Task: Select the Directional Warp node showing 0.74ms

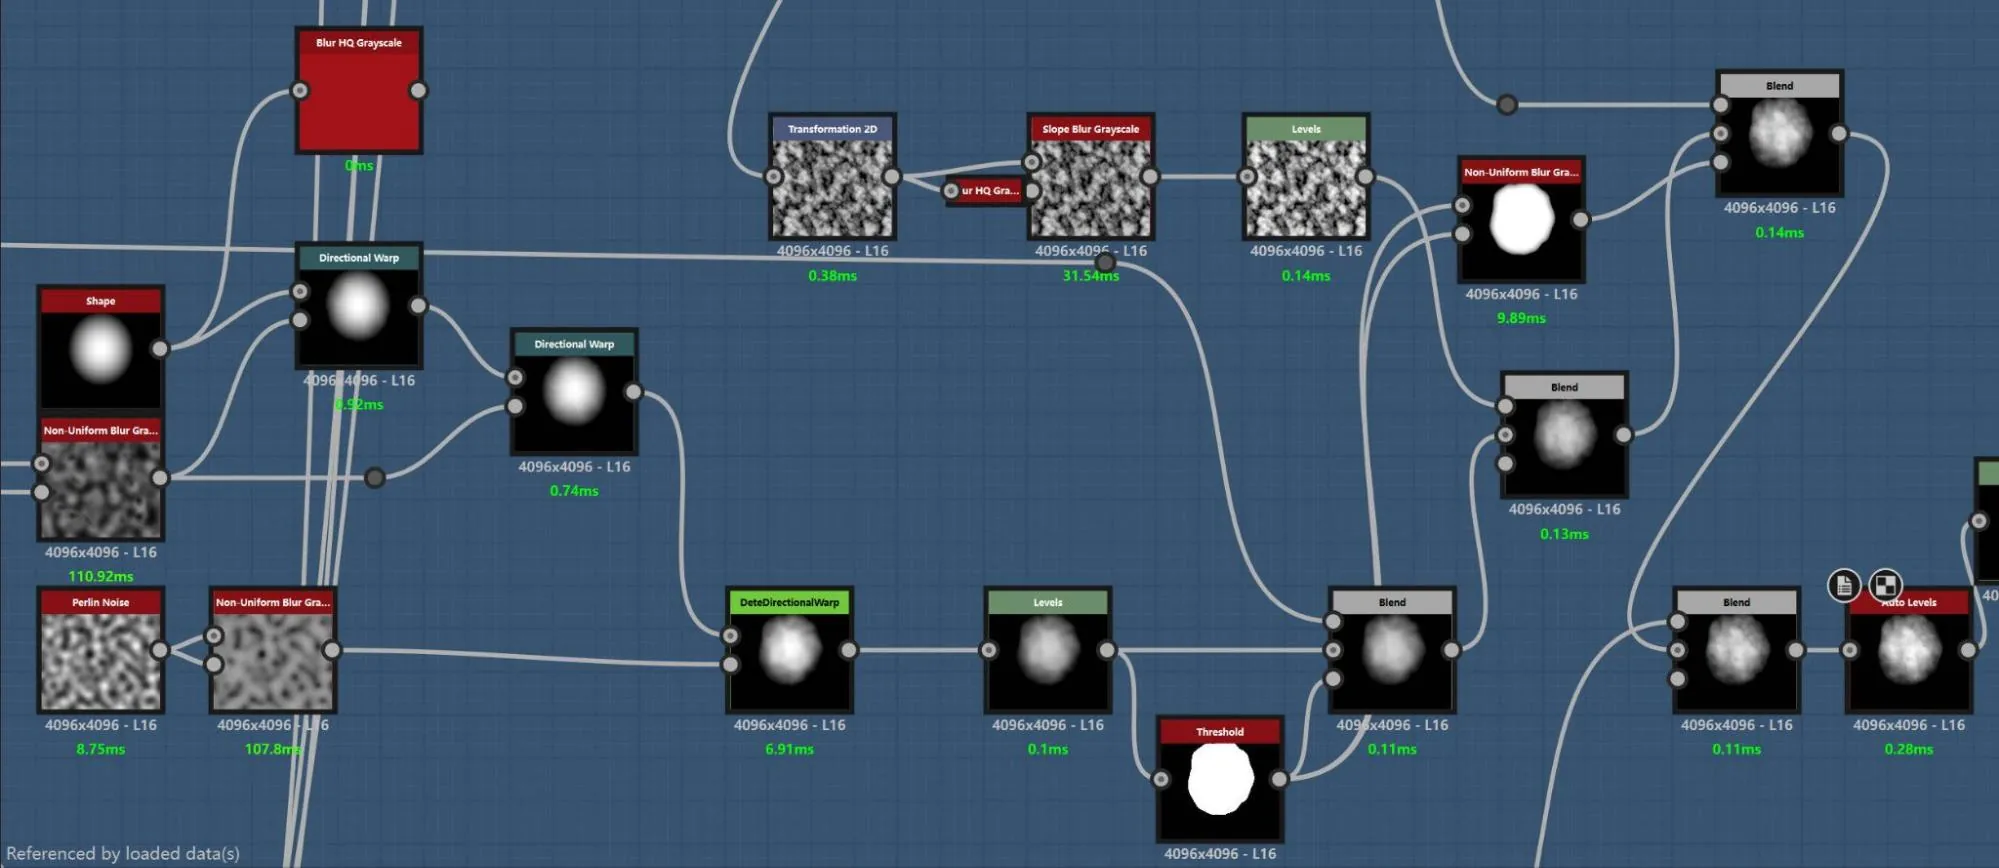Action: (574, 392)
